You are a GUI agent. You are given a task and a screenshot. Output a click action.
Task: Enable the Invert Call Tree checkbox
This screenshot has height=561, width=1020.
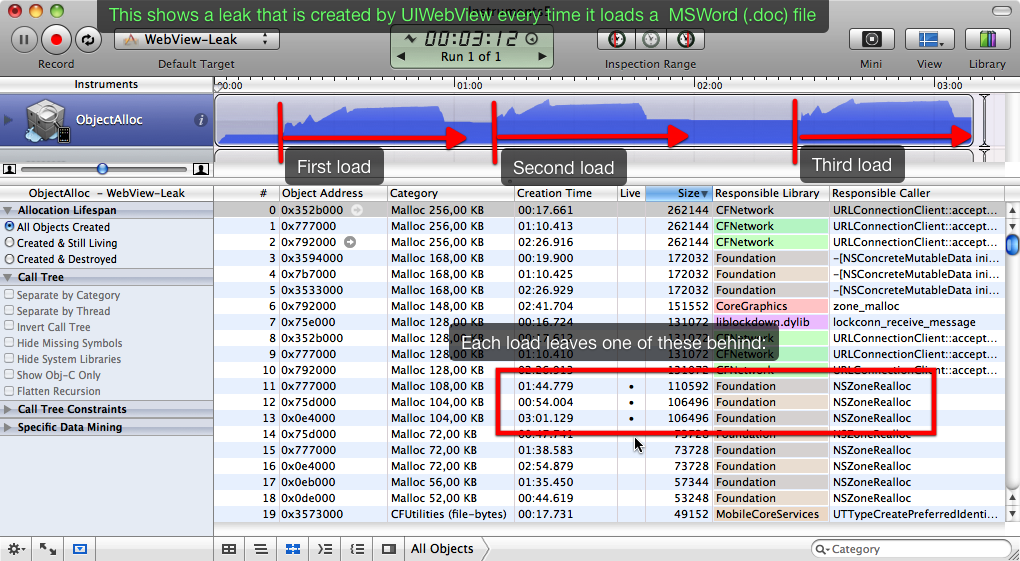[9, 327]
